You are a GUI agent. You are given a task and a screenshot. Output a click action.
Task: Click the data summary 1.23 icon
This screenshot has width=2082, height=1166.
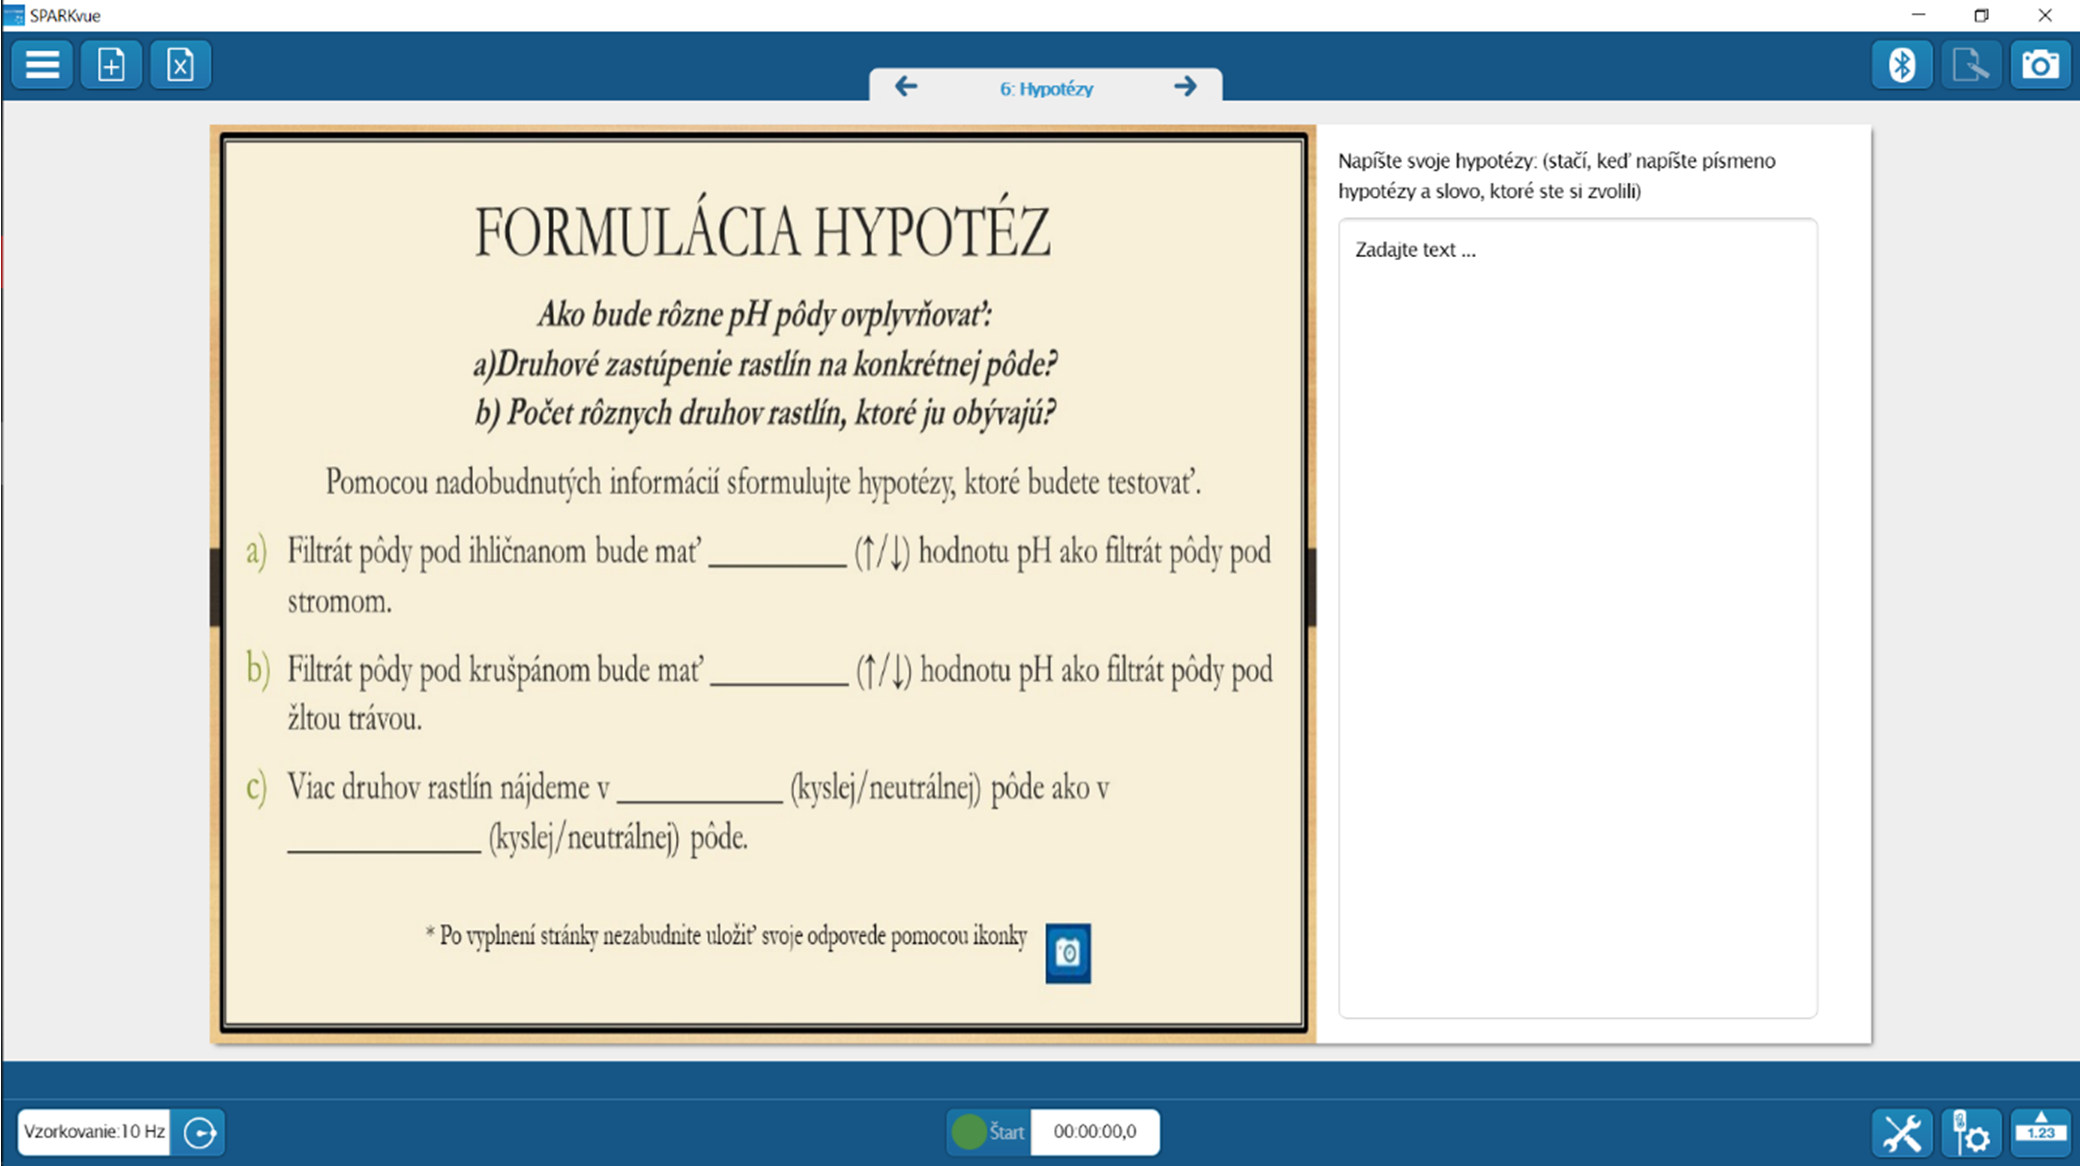2040,1132
